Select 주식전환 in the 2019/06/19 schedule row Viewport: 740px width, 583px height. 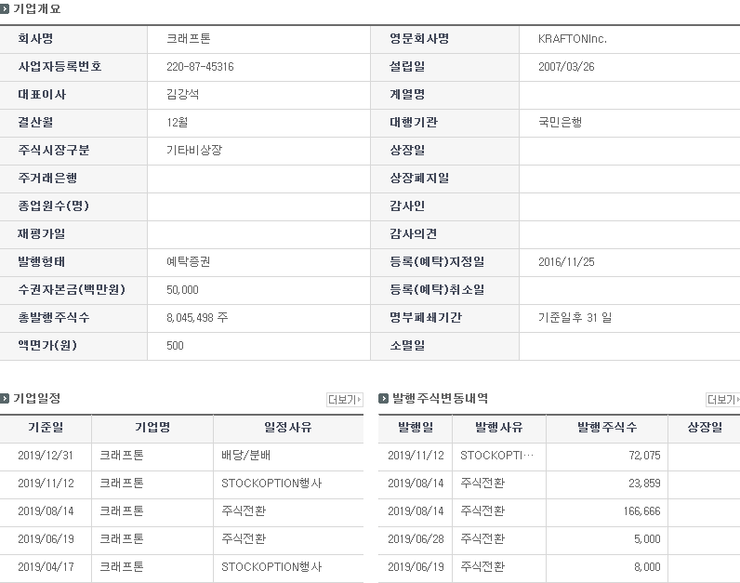[x=244, y=539]
